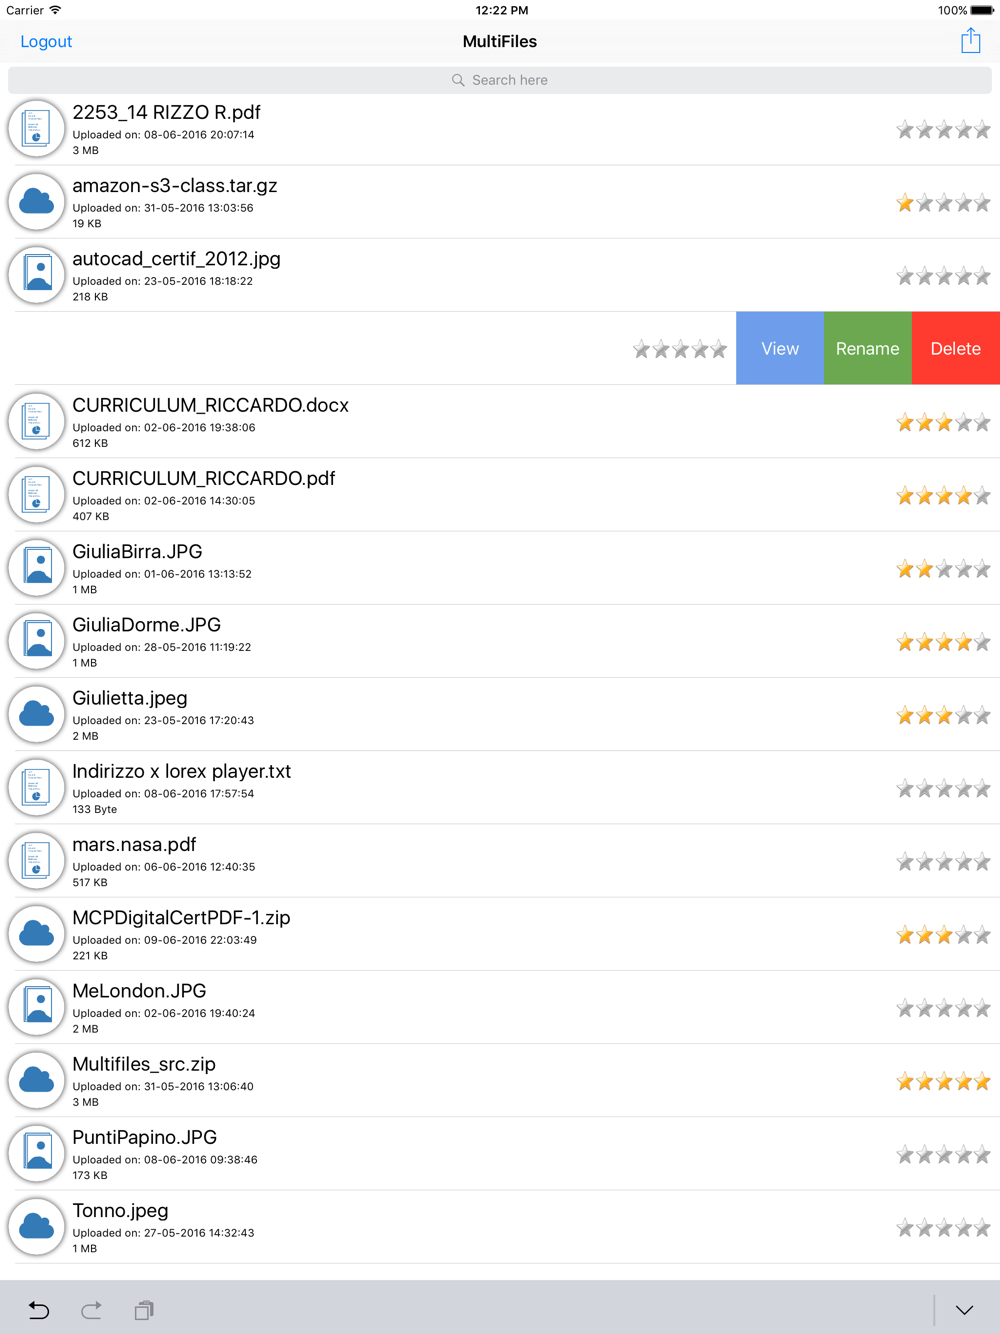Select the file name CURRICULUM_RICCARDO.pdf
Image resolution: width=1000 pixels, height=1334 pixels.
(204, 478)
